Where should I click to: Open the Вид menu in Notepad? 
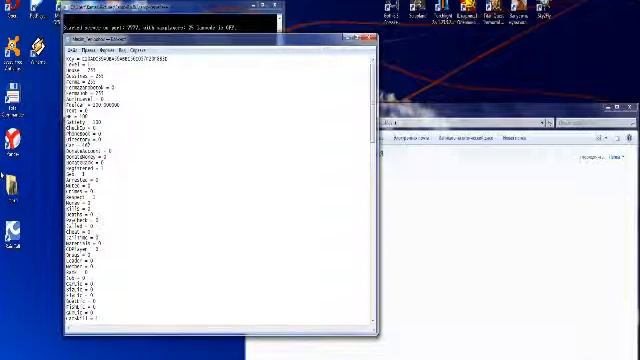(x=122, y=50)
